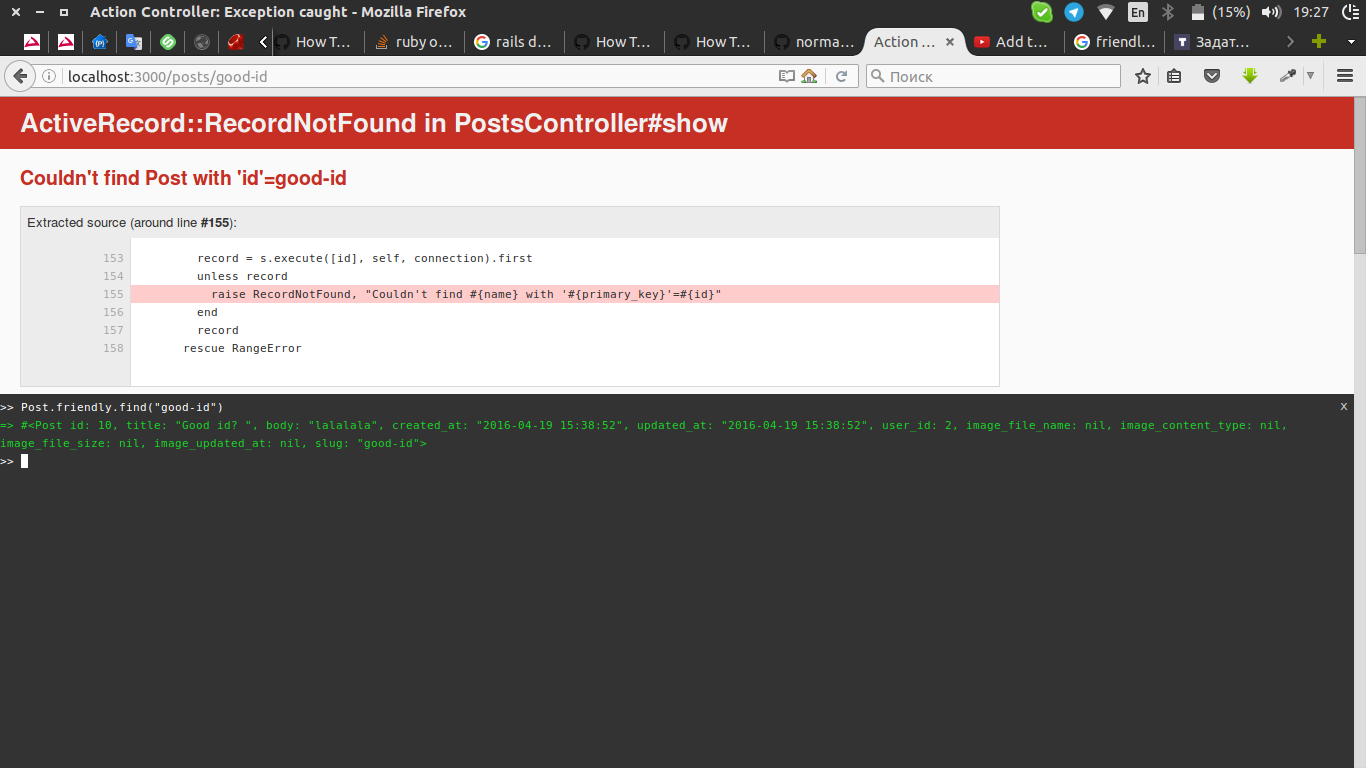Click the "Couldn't find Post with 'id'=good-id" heading
The height and width of the screenshot is (768, 1366).
pos(183,178)
